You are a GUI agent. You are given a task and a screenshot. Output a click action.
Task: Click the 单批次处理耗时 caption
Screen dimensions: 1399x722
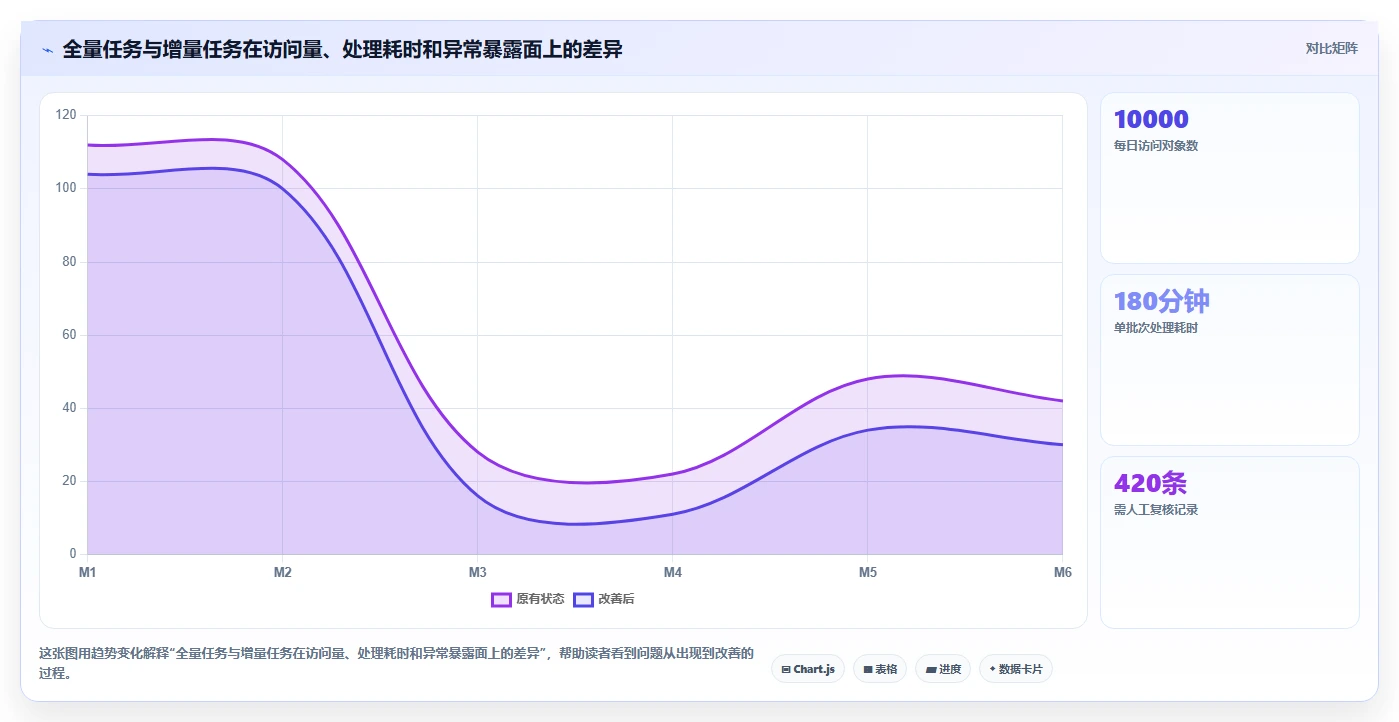click(x=1155, y=328)
